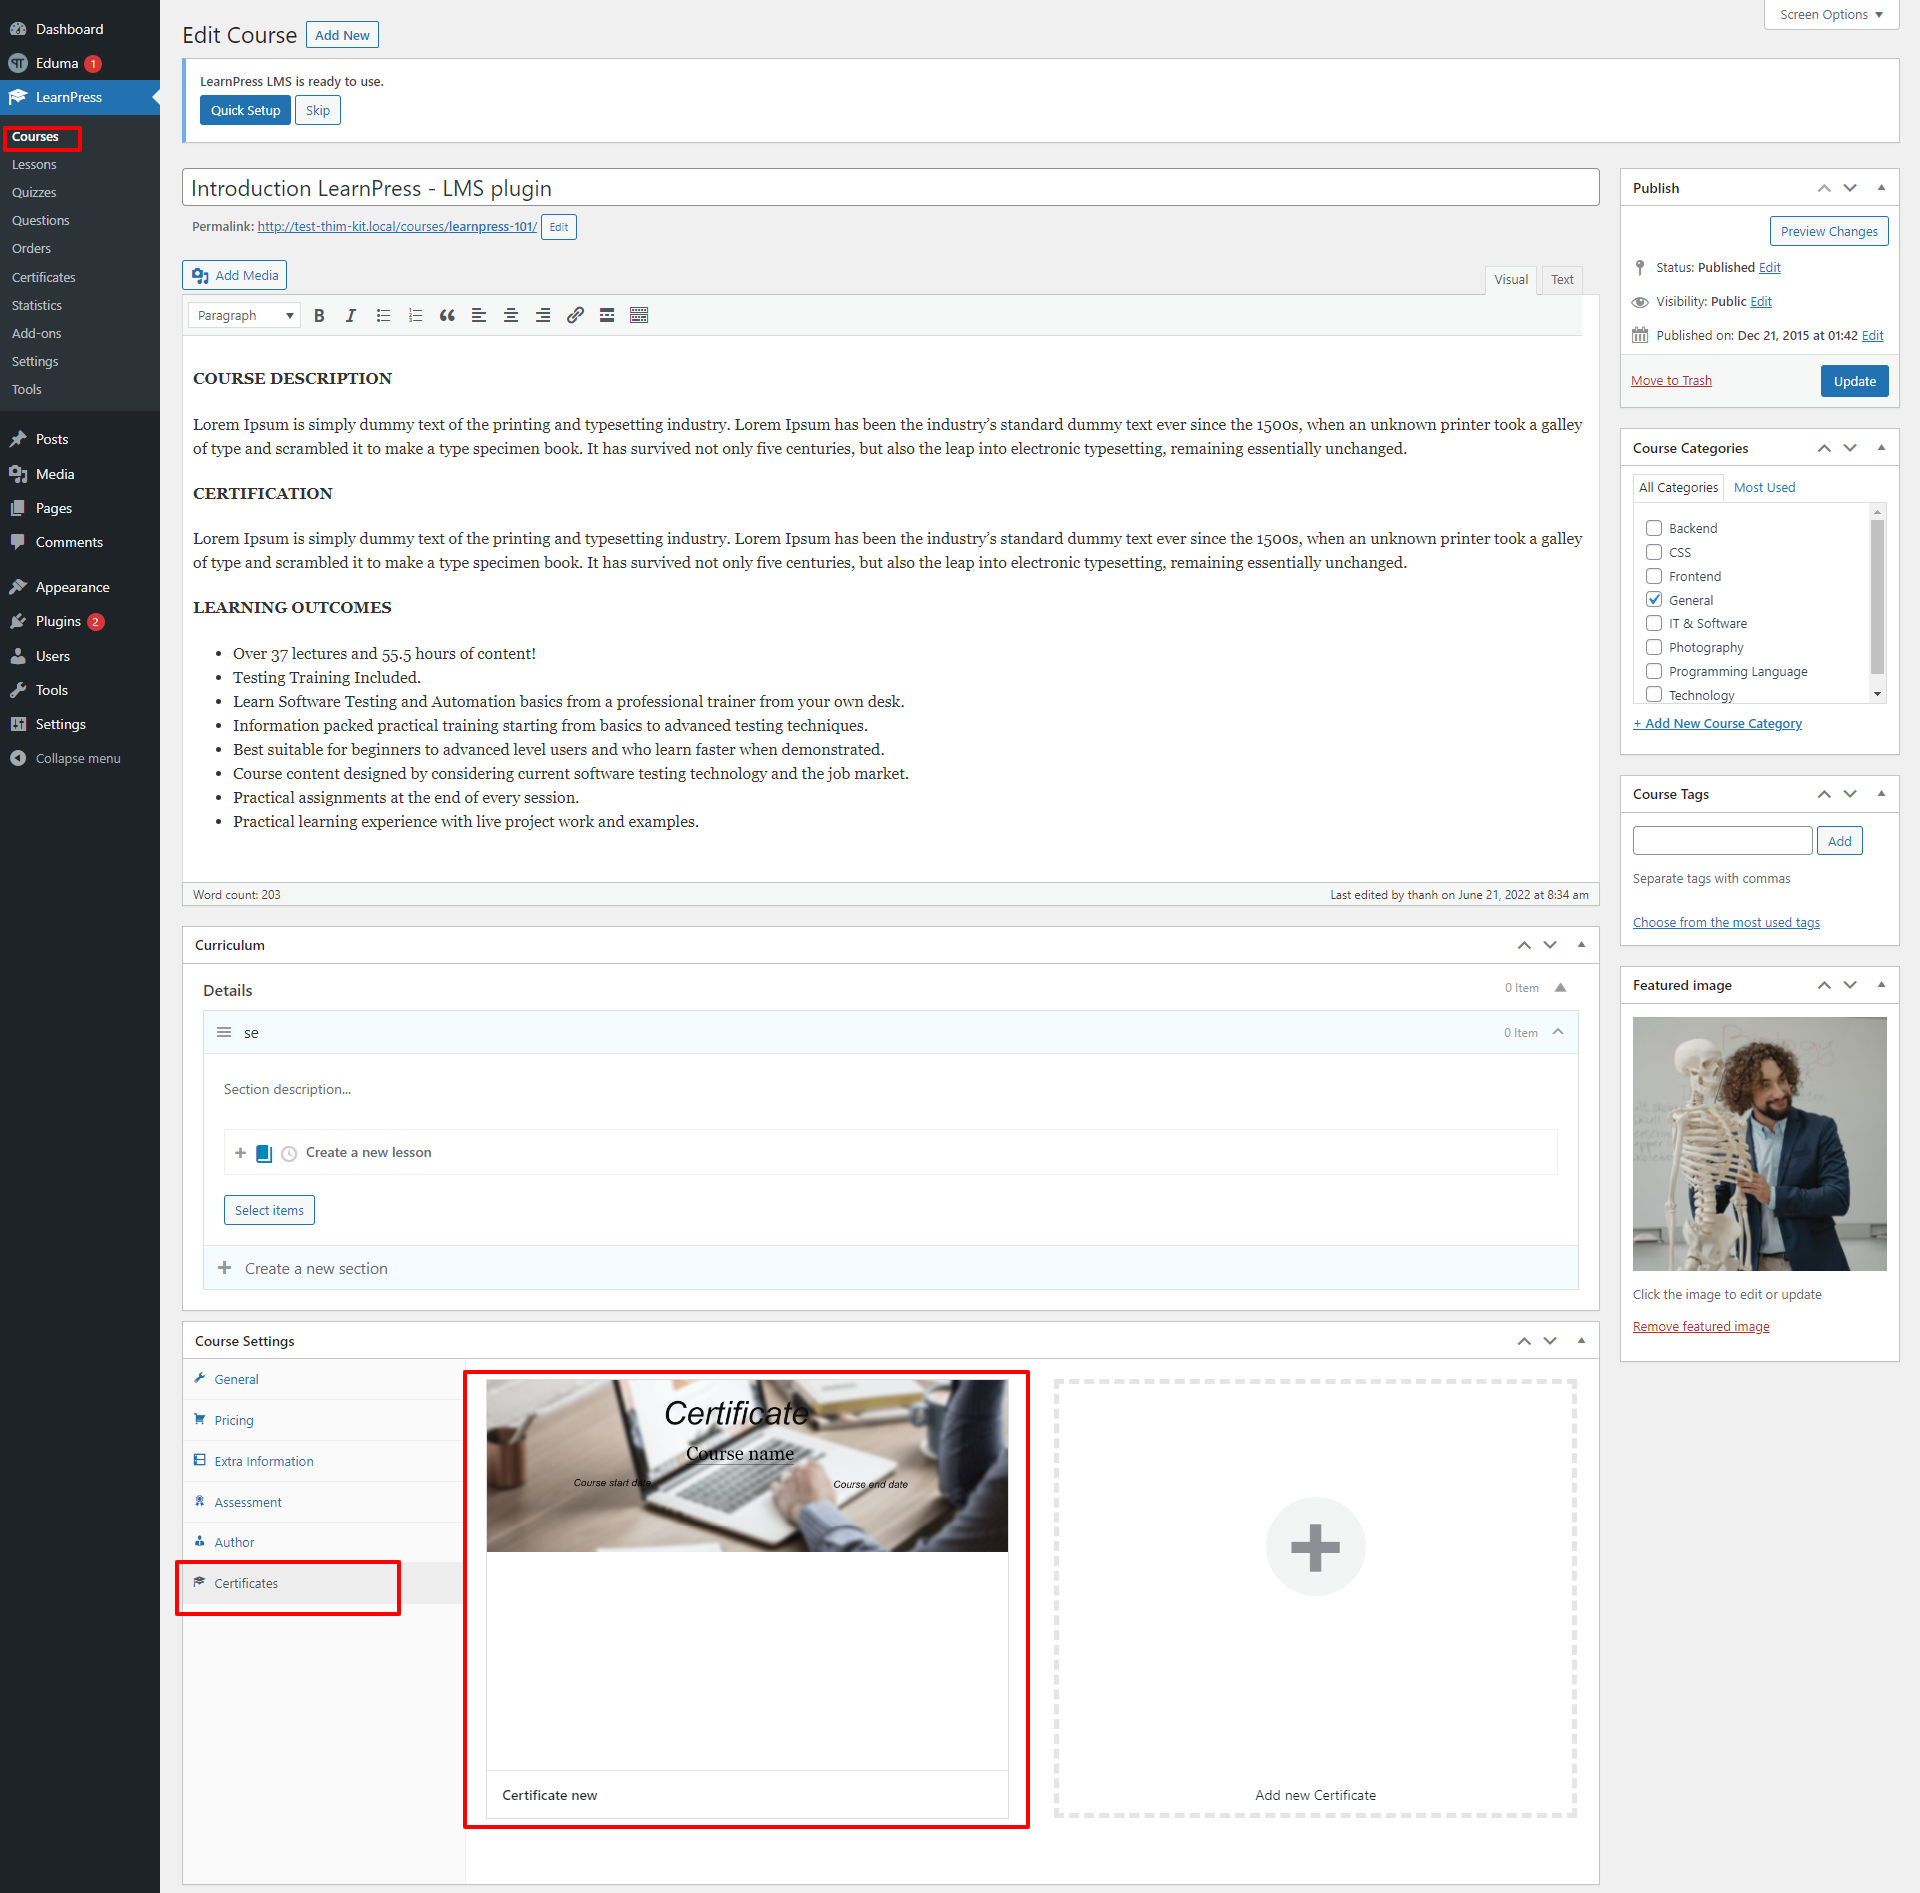Viewport: 1920px width, 1893px height.
Task: Collapse section 'se' with chevron
Action: coord(1558,1032)
